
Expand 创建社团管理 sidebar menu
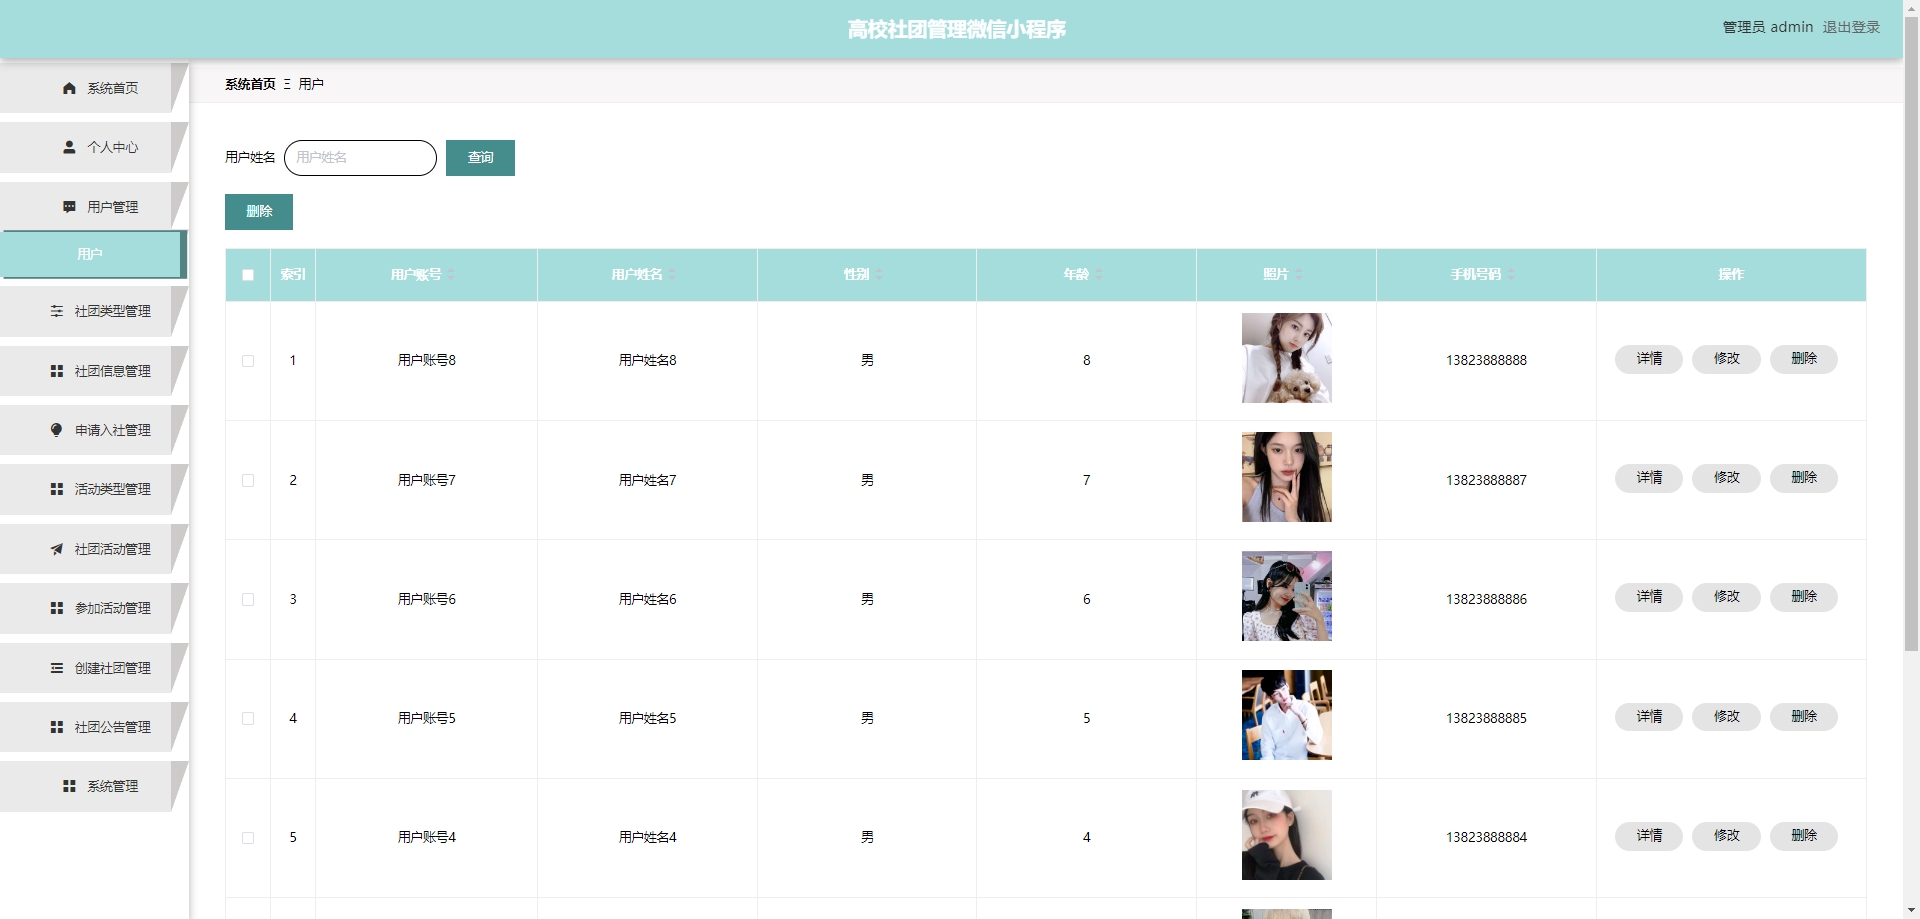pyautogui.click(x=94, y=668)
